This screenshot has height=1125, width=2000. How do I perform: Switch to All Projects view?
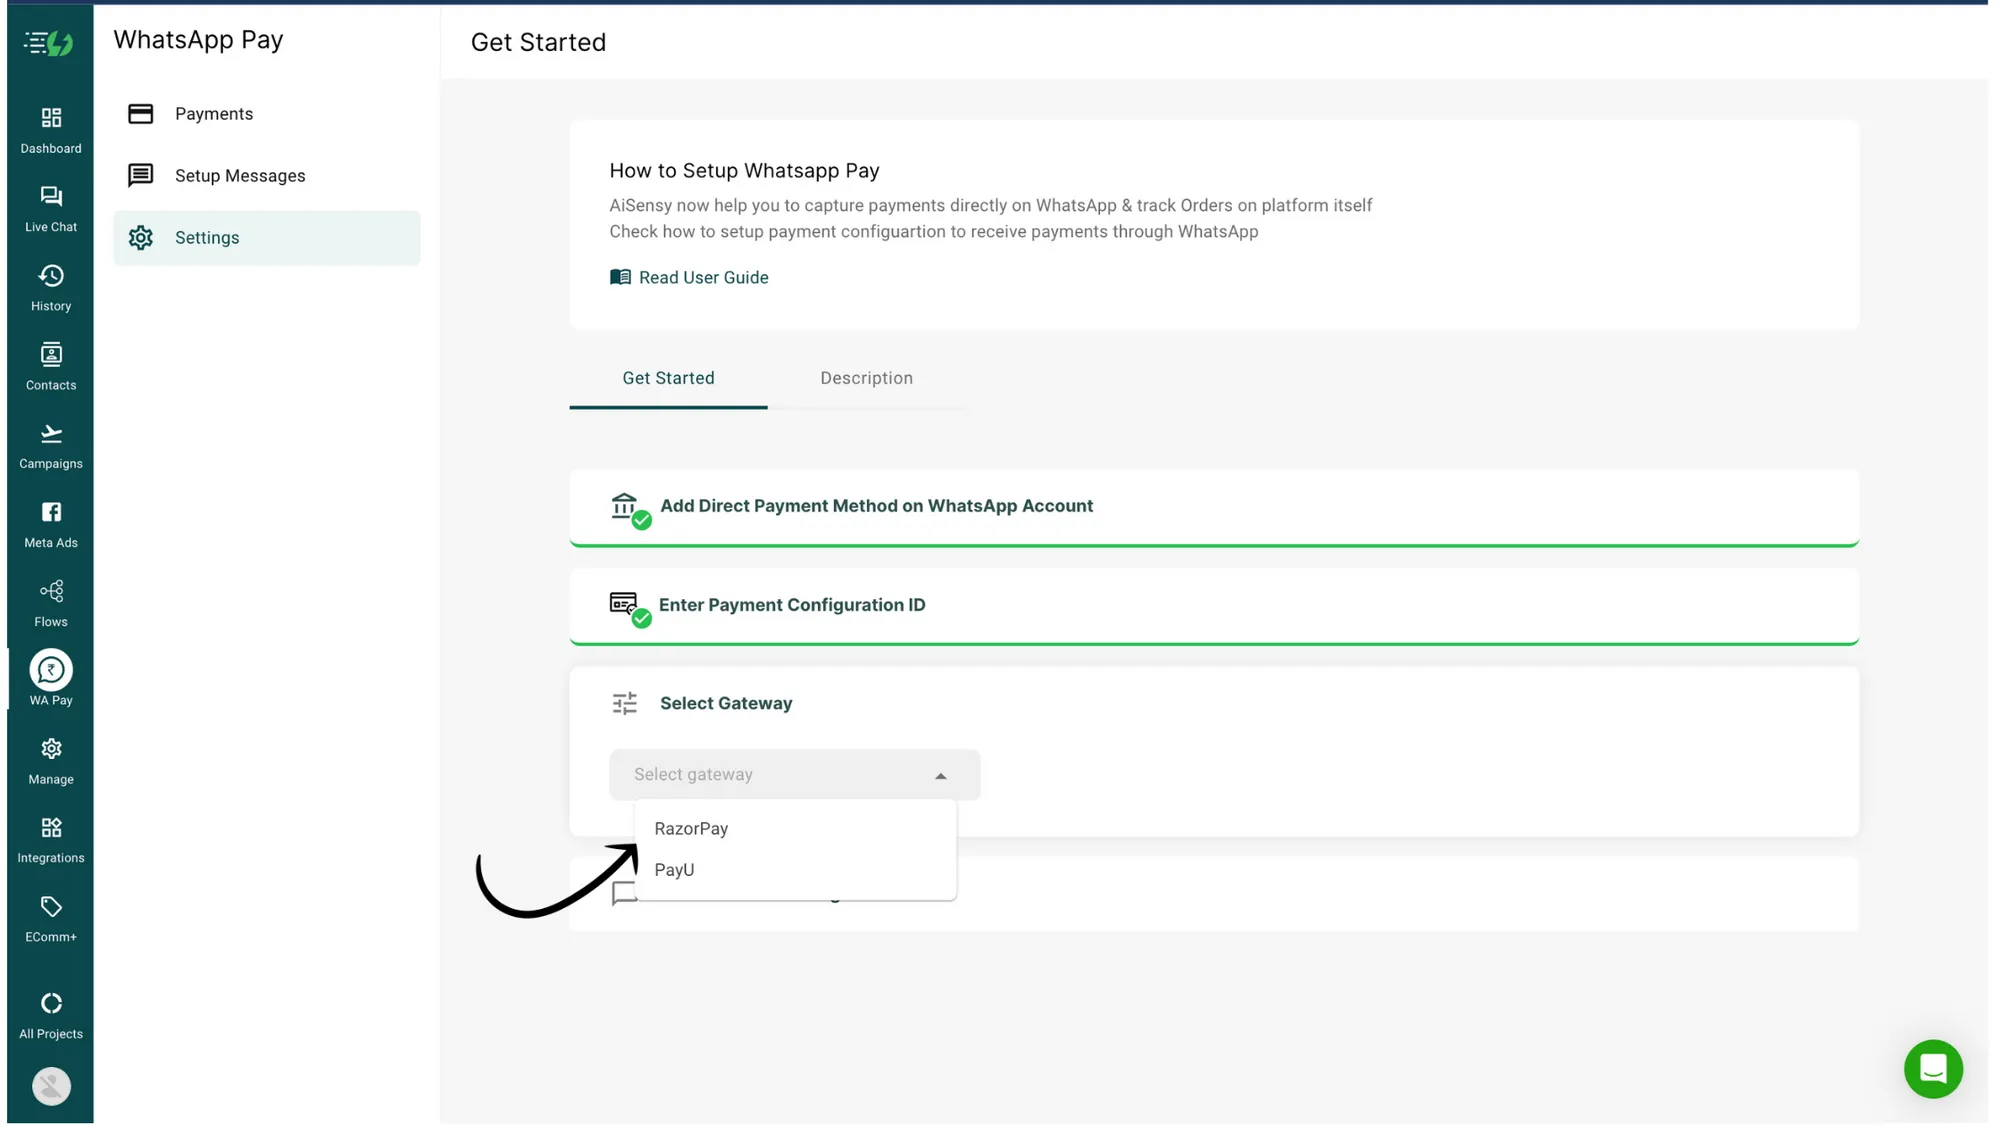[x=50, y=1013]
